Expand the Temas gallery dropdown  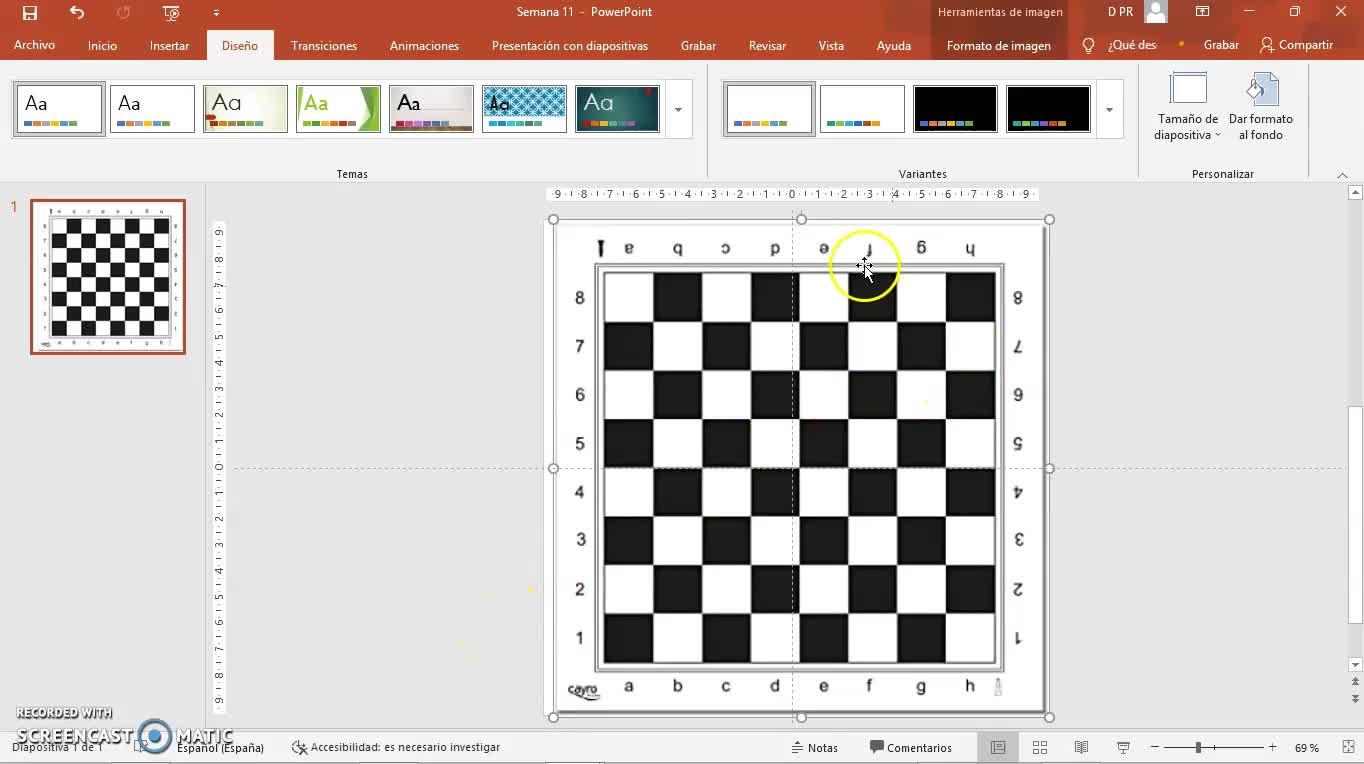678,109
